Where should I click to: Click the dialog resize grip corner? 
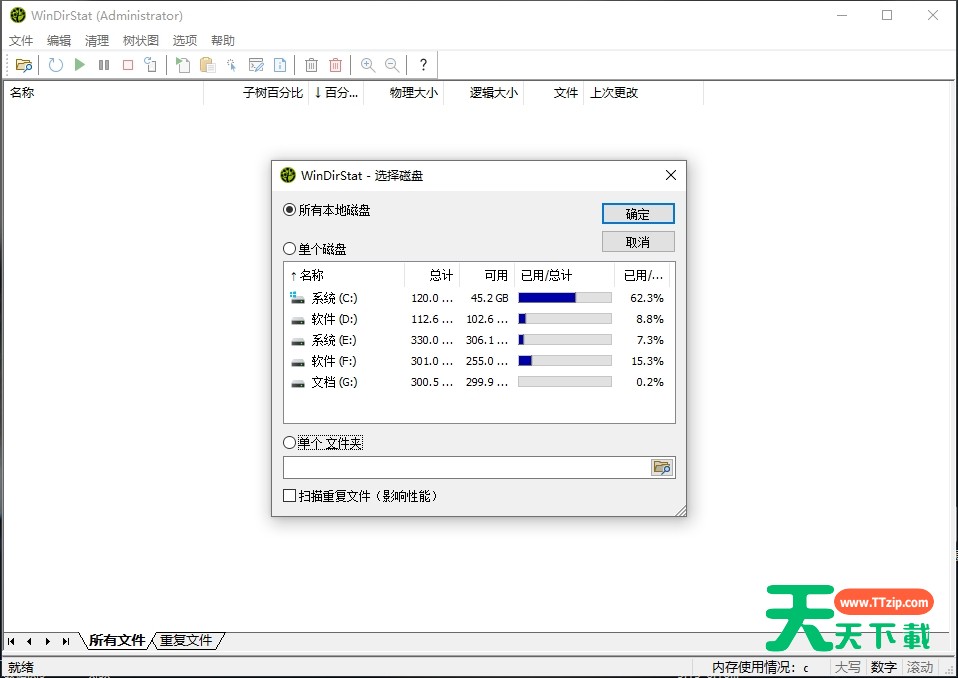[681, 511]
